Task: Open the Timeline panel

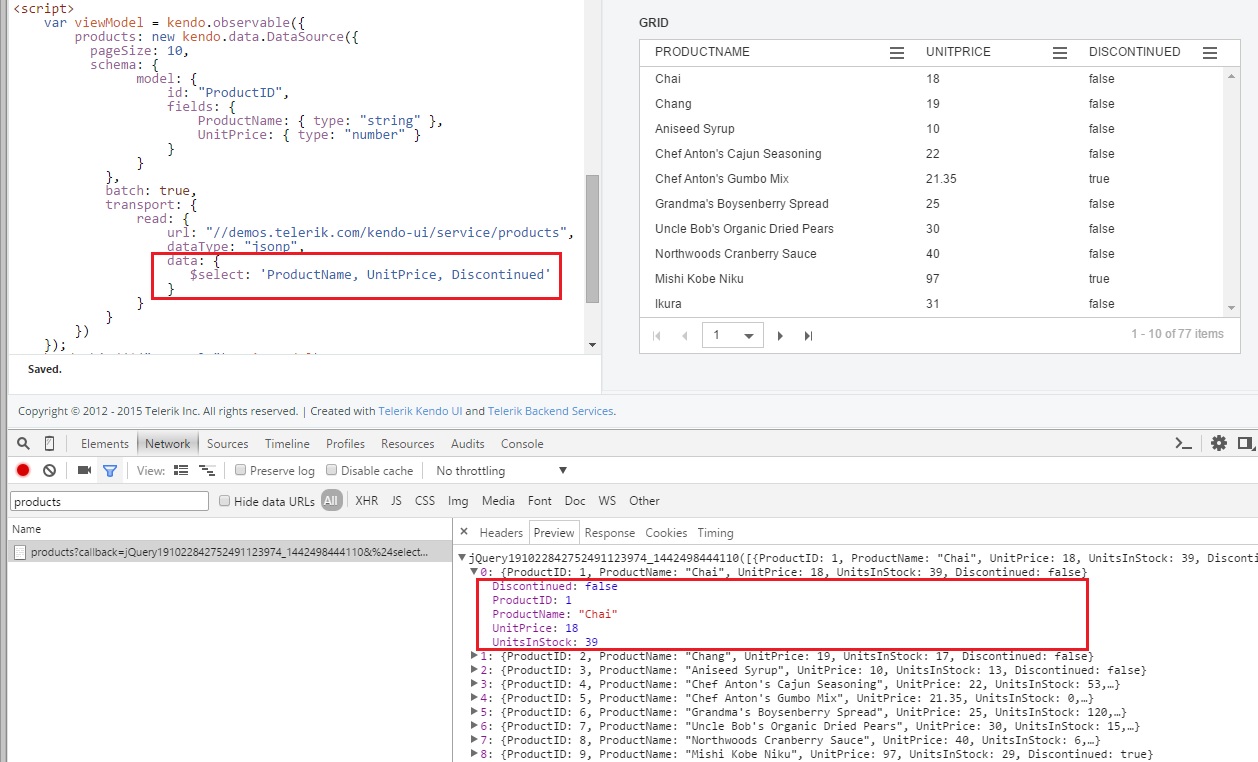Action: [287, 443]
